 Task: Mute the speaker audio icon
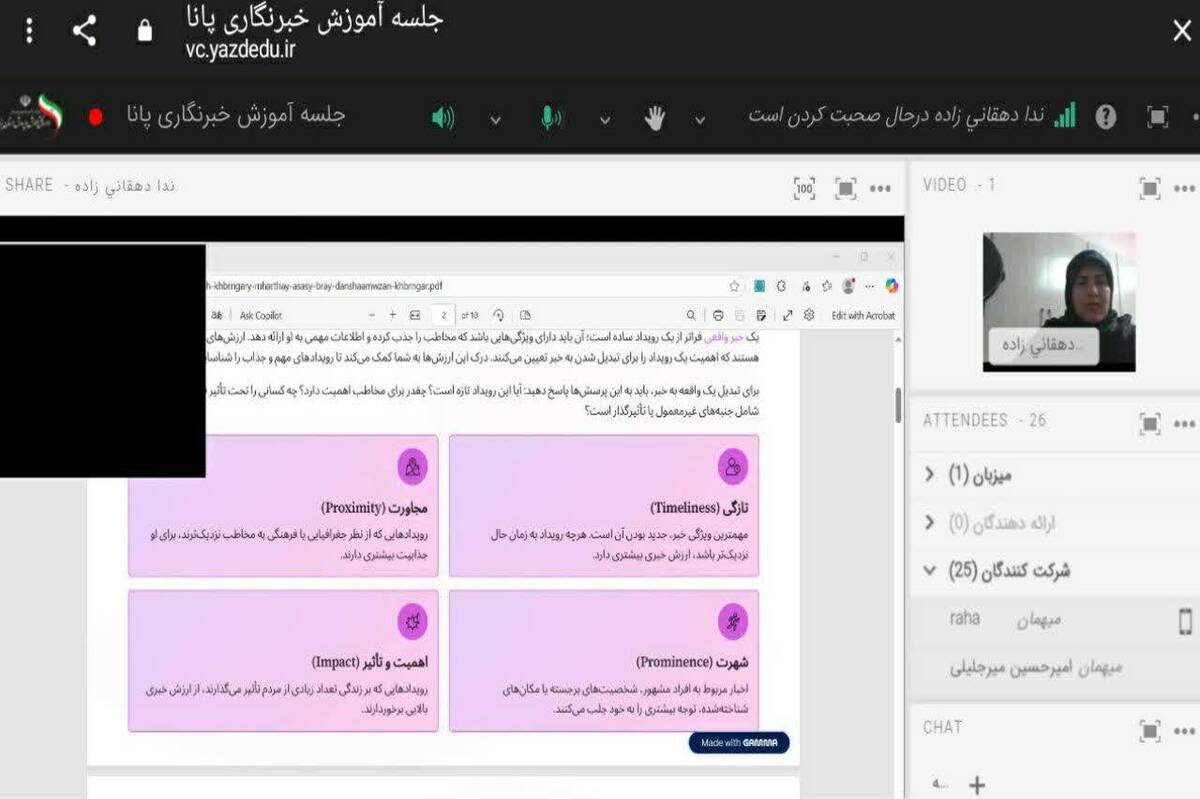pyautogui.click(x=443, y=118)
